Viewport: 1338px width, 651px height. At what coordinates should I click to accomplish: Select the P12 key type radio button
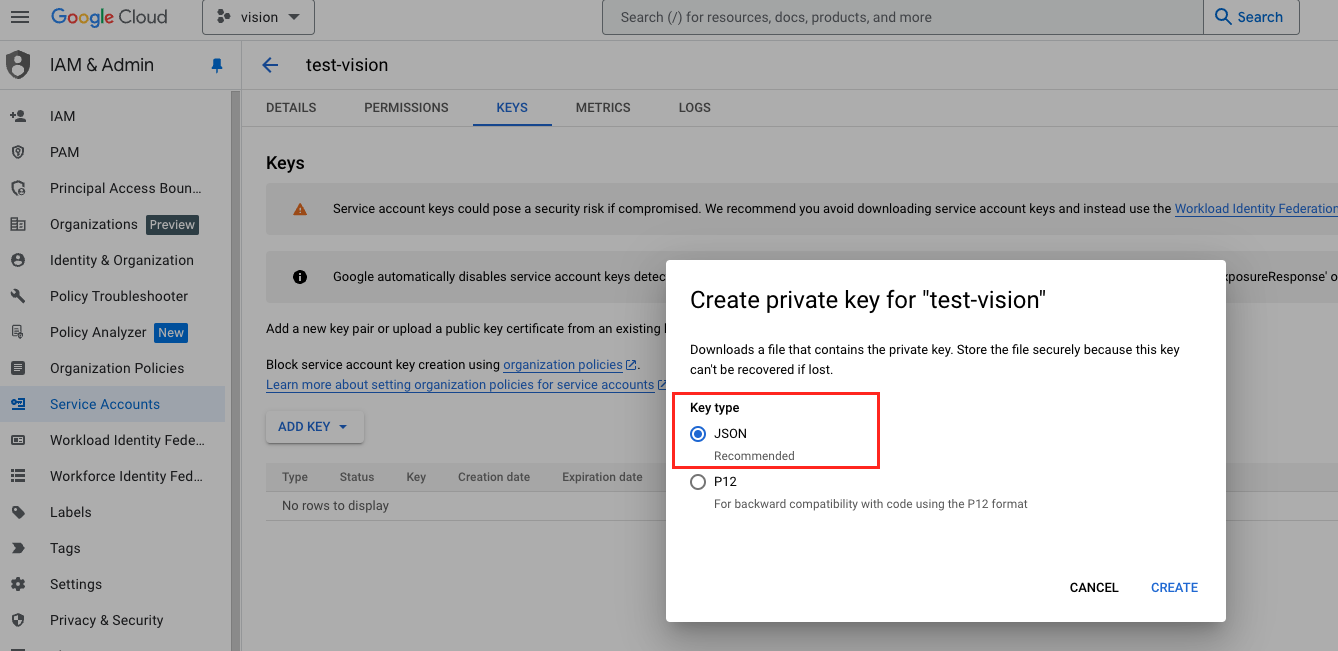click(x=698, y=482)
